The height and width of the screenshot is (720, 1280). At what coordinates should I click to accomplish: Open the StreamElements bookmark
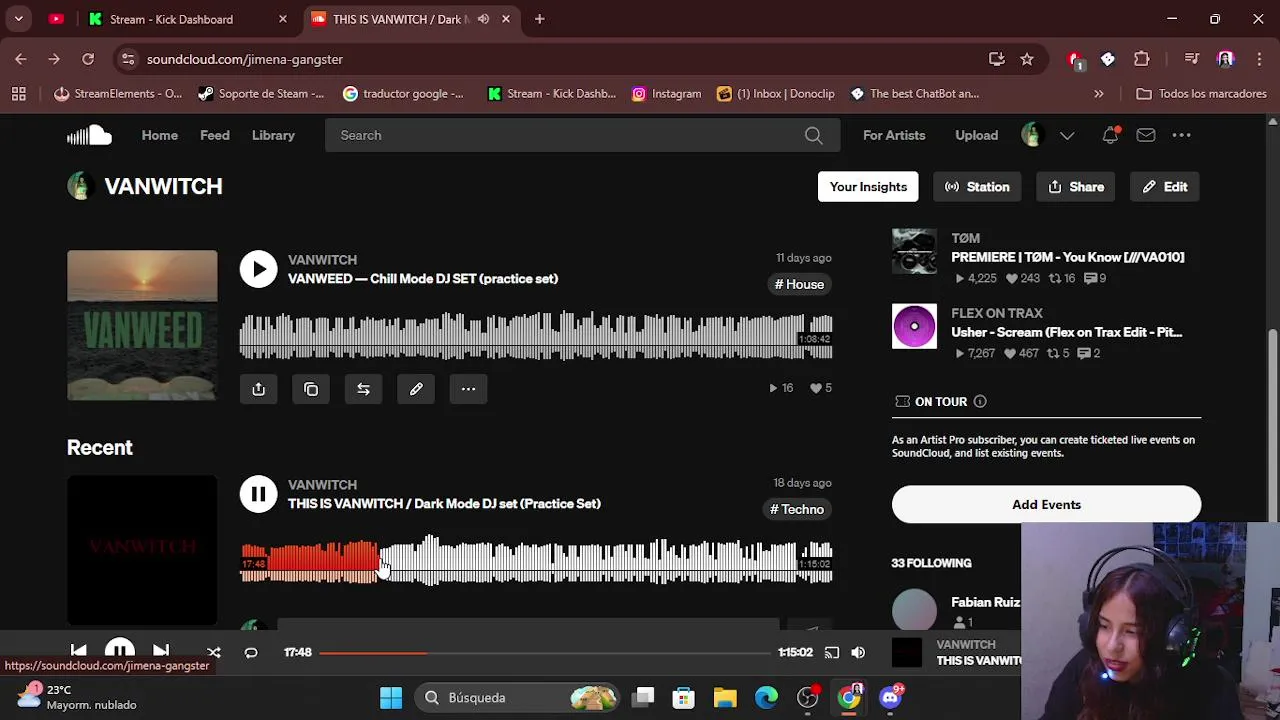click(x=118, y=94)
